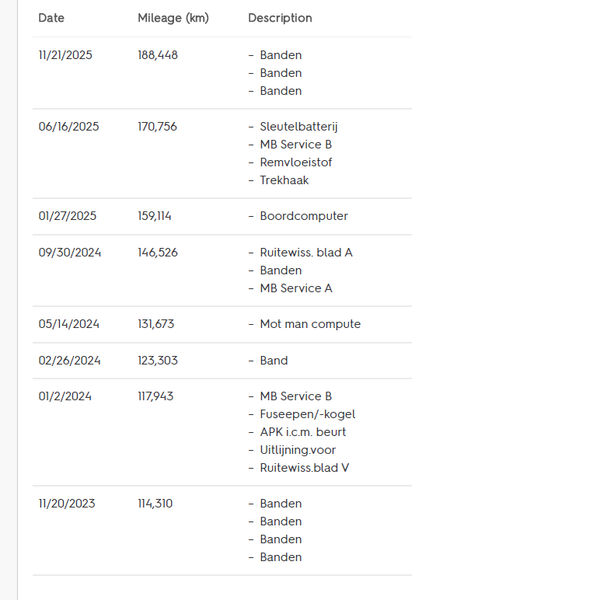607x600 pixels.
Task: Click the 188,448 mileage value
Action: pos(158,55)
